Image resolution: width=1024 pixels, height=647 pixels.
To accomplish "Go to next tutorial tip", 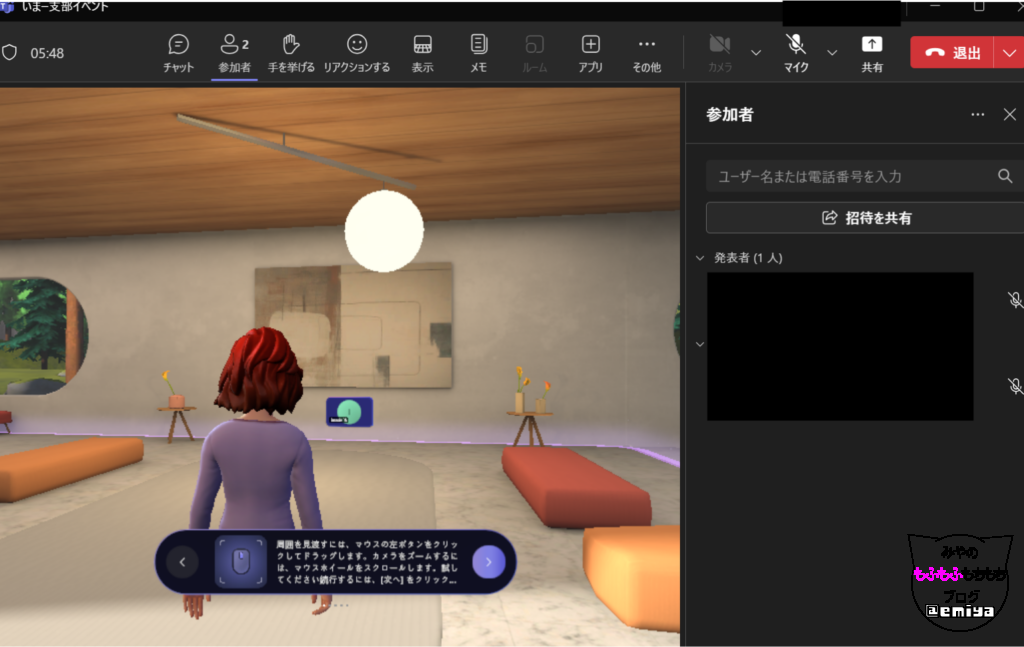I will 488,562.
